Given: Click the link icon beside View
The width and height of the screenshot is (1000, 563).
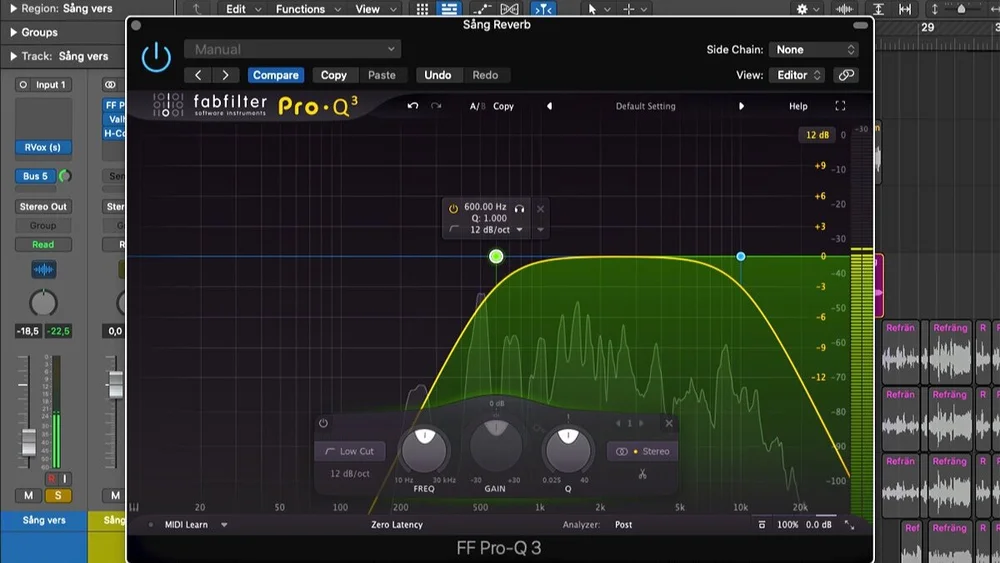Looking at the screenshot, I should 846,75.
